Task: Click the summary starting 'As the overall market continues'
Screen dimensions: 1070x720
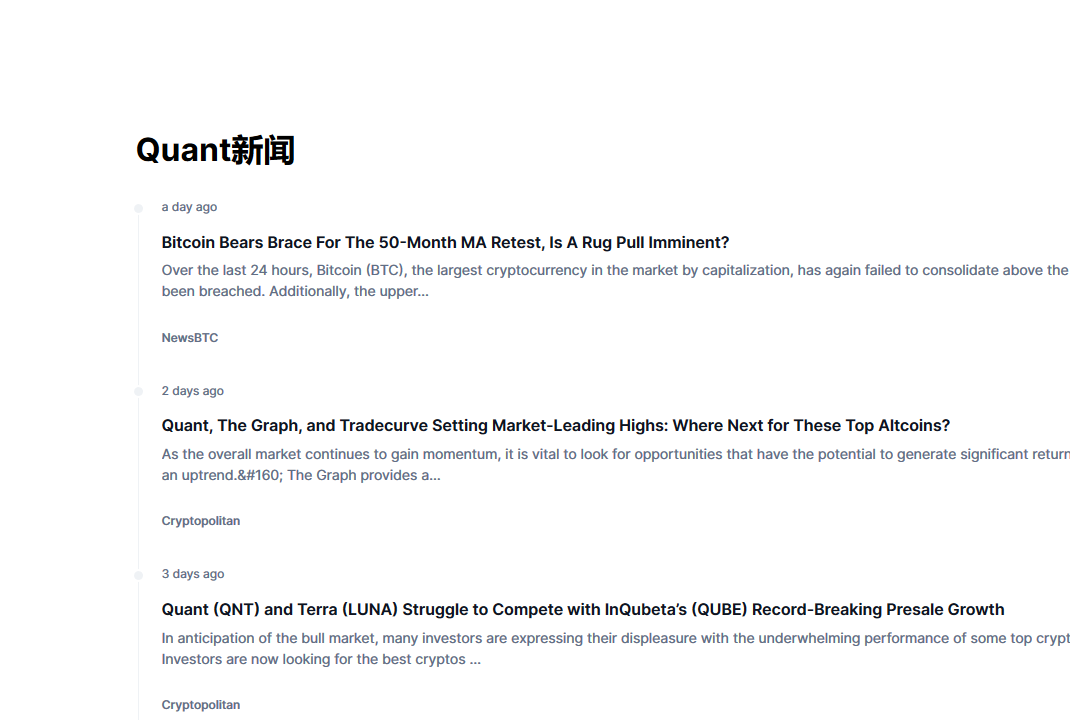Action: [616, 465]
